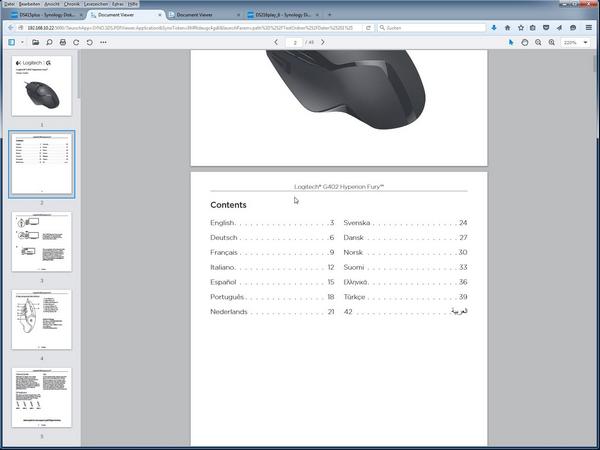Click the Contents heading text

(x=228, y=205)
